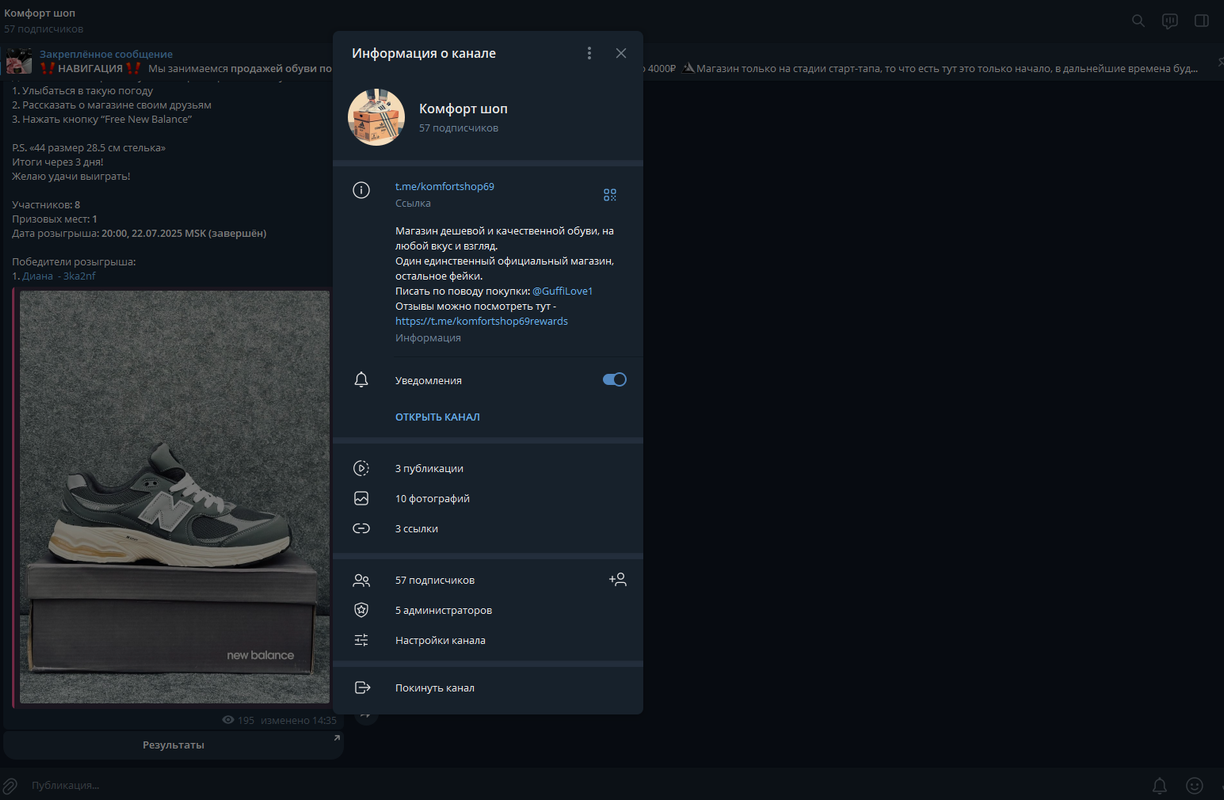
Task: Open the Комфорт шоп channel avatar
Action: (376, 117)
